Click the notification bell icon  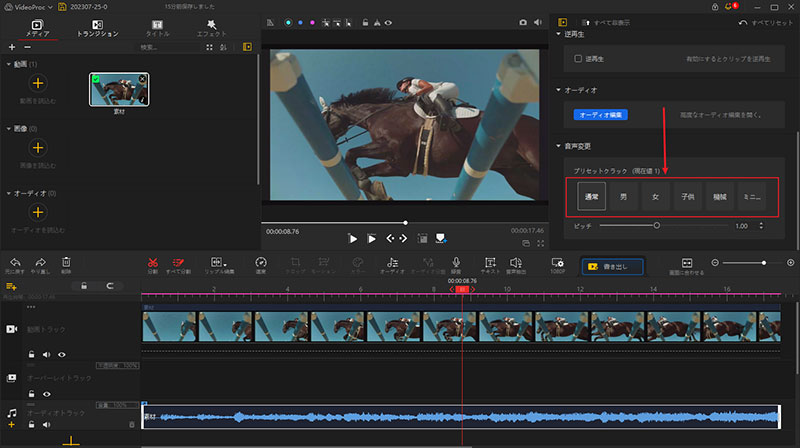[728, 7]
